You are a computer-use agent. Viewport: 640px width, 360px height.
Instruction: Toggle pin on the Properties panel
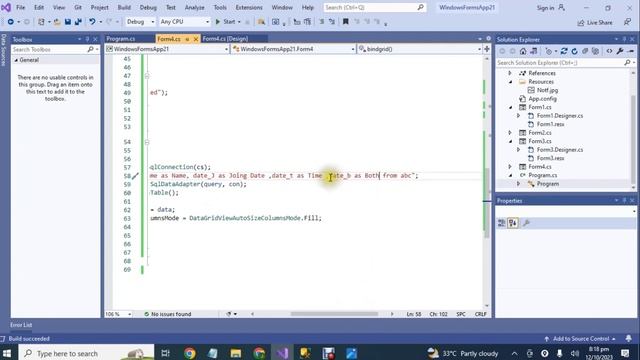[x=624, y=200]
